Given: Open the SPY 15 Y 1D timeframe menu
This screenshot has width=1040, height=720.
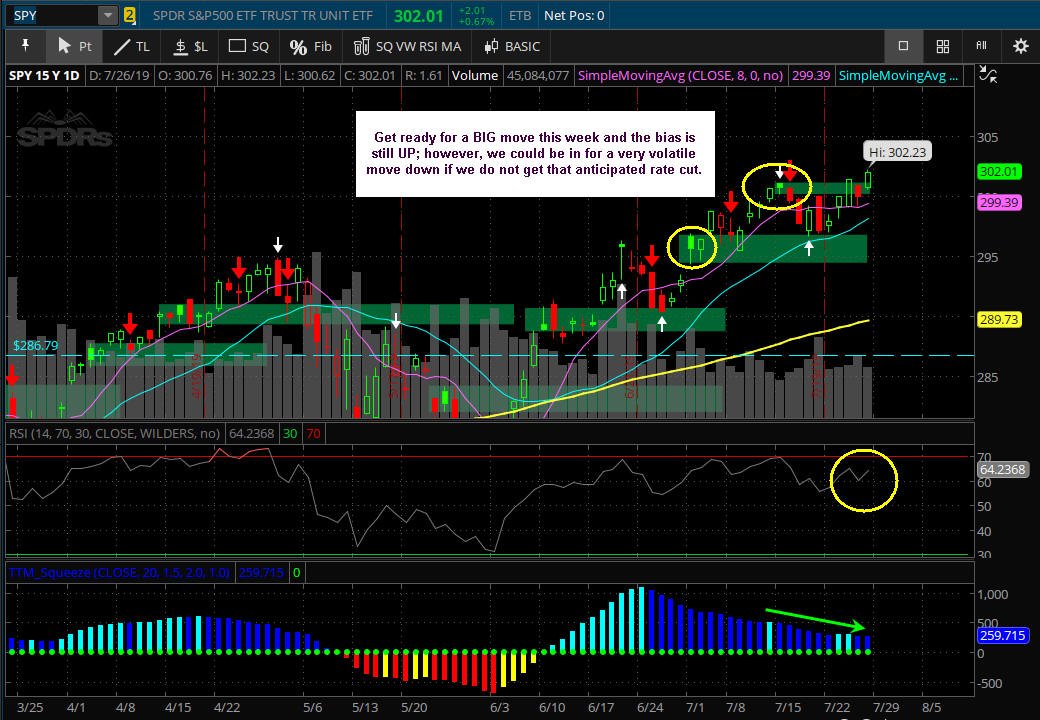Looking at the screenshot, I should coord(44,76).
